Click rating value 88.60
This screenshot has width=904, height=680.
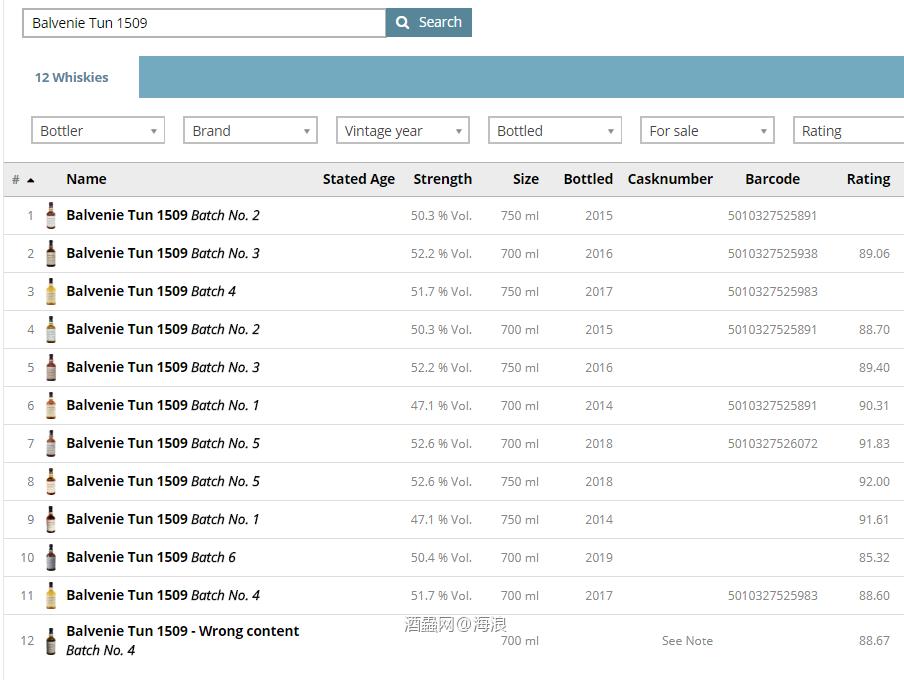(874, 596)
